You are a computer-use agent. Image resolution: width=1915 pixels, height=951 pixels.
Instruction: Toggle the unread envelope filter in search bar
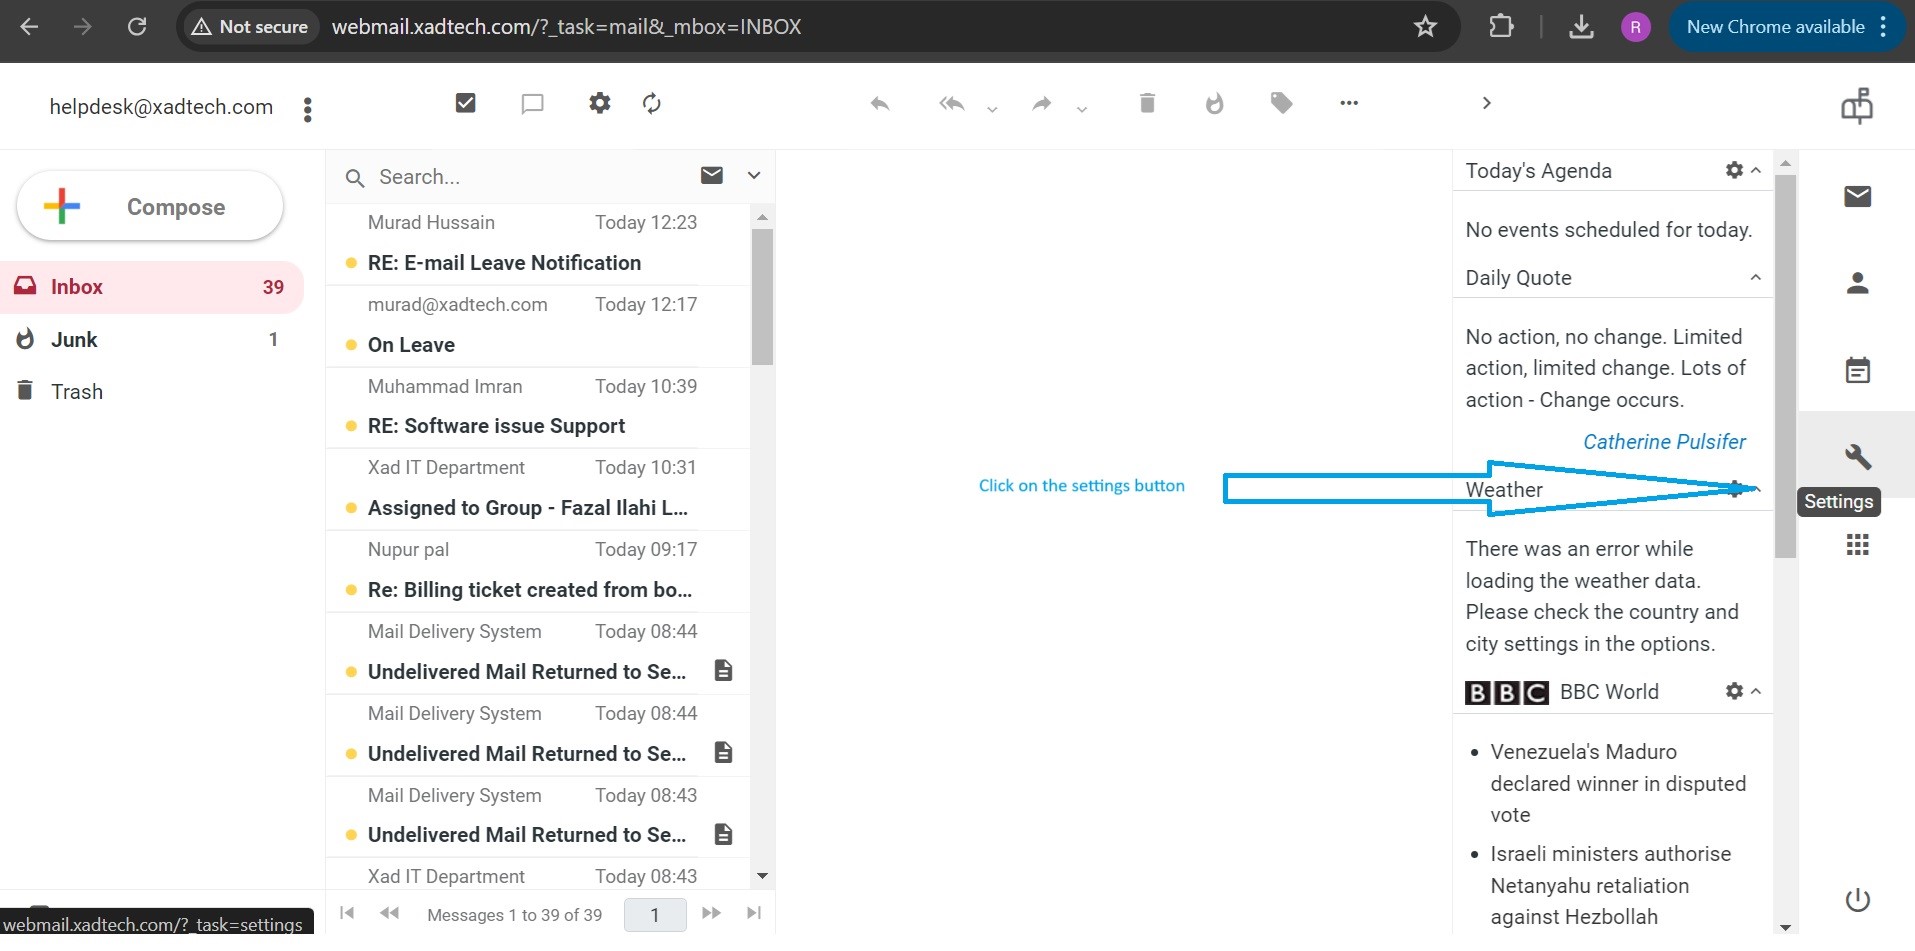(712, 176)
